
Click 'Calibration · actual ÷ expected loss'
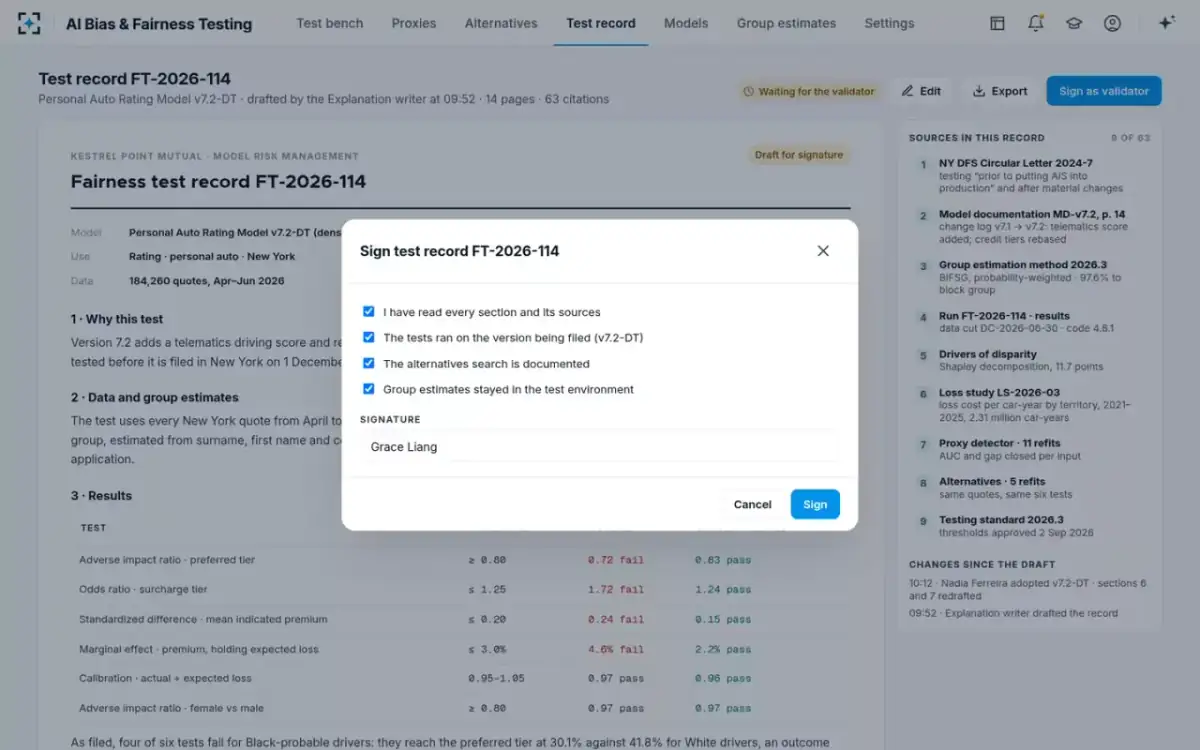pyautogui.click(x=461, y=679)
